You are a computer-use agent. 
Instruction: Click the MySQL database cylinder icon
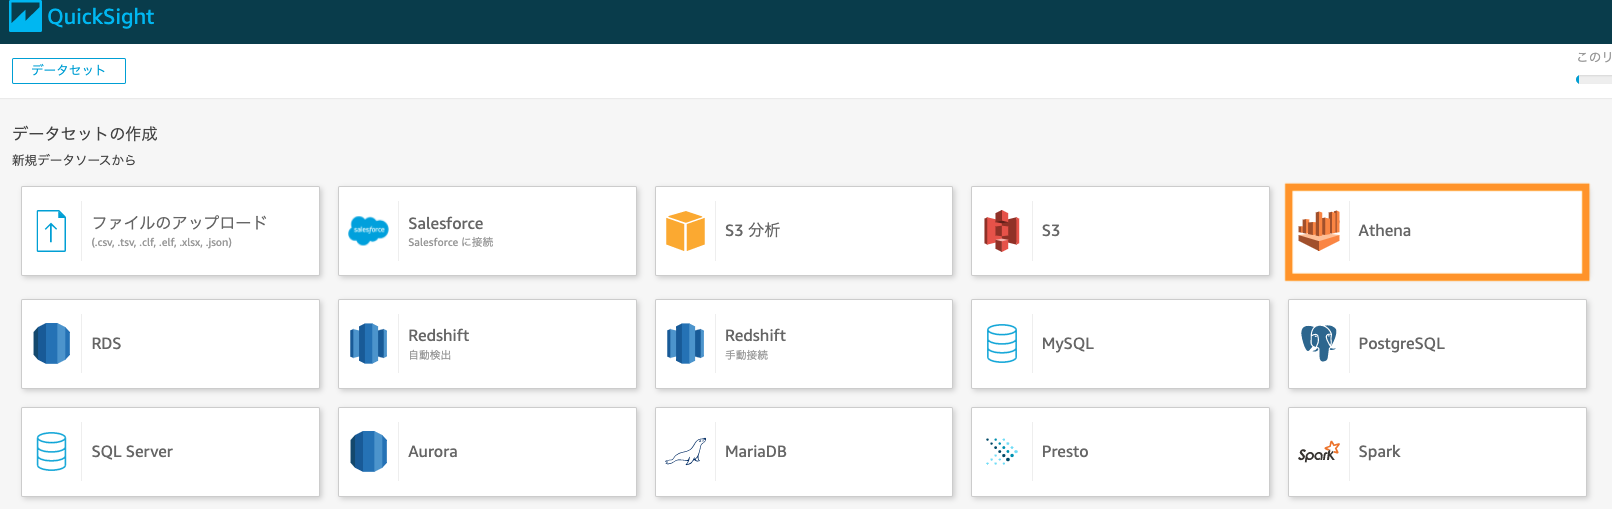1001,343
